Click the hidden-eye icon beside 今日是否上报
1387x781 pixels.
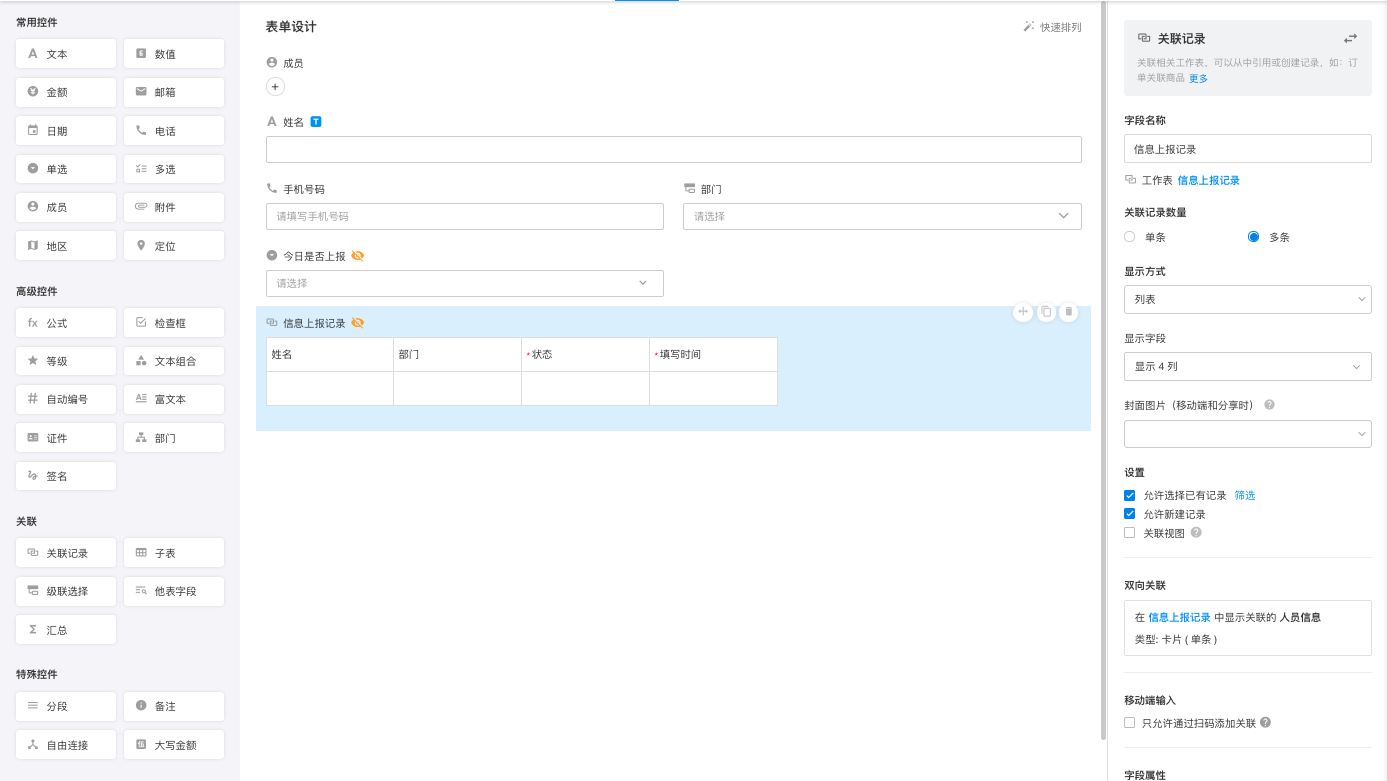358,256
